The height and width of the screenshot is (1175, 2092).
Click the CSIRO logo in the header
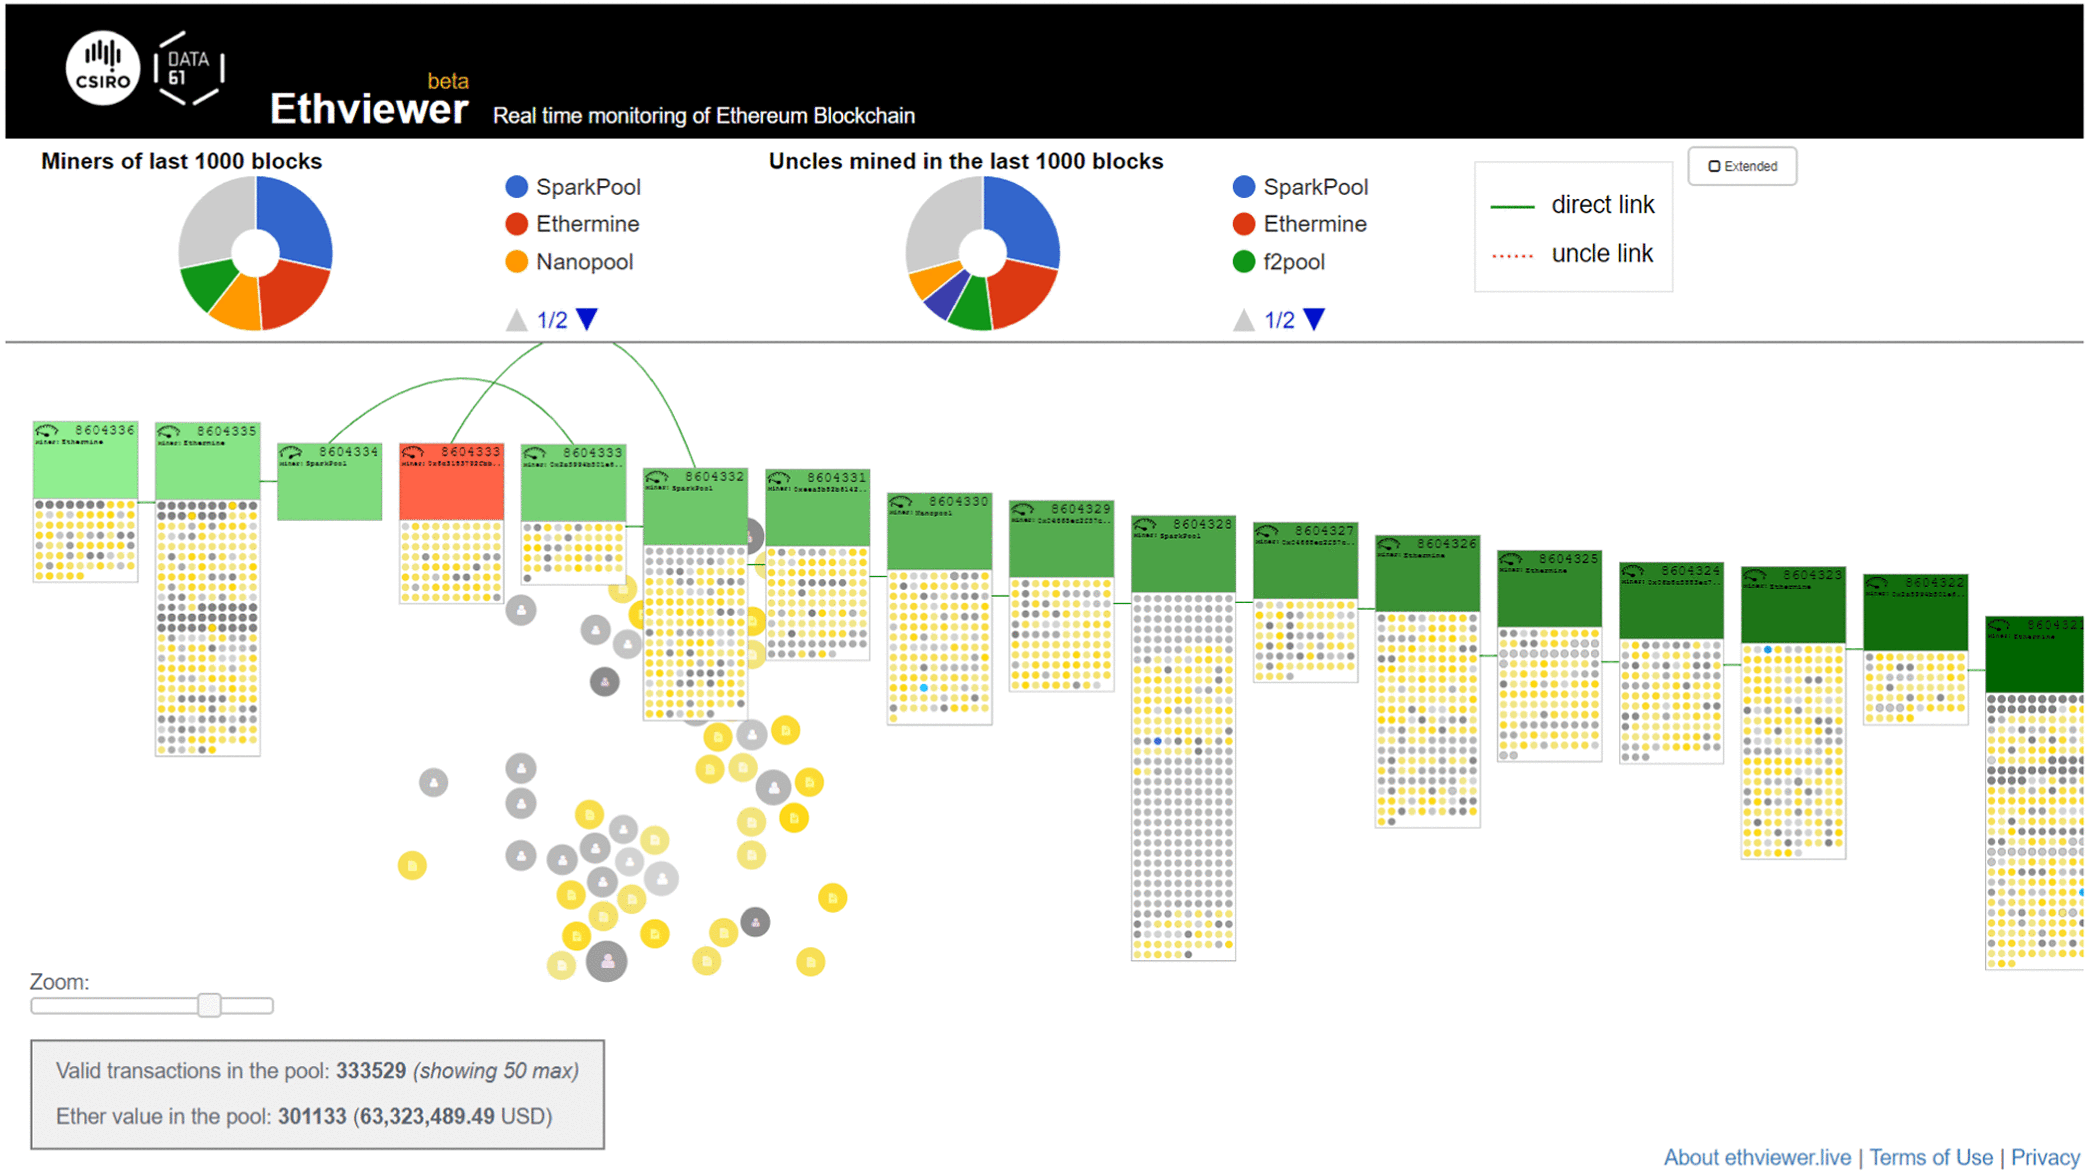click(103, 68)
